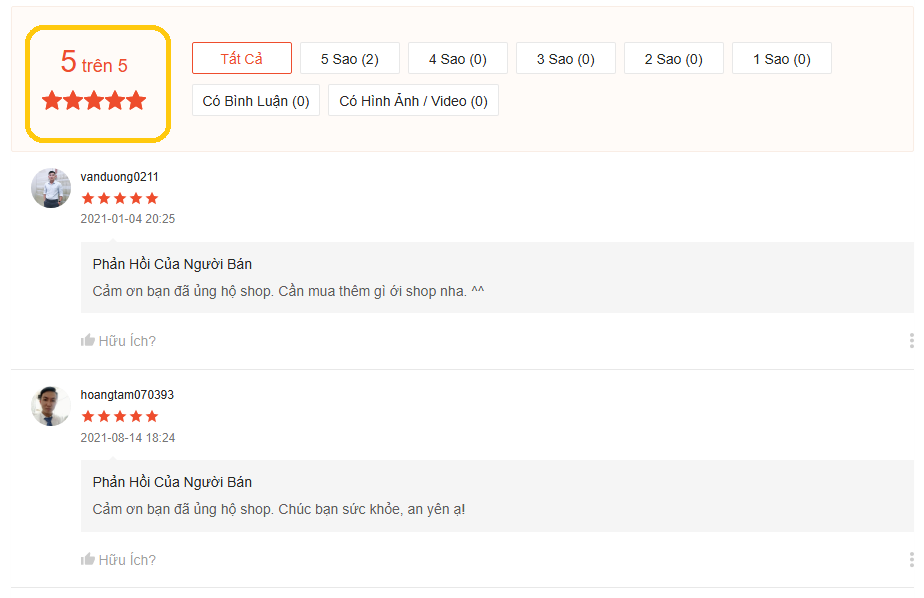Click the five-star rating under vanduong0211

[x=119, y=198]
